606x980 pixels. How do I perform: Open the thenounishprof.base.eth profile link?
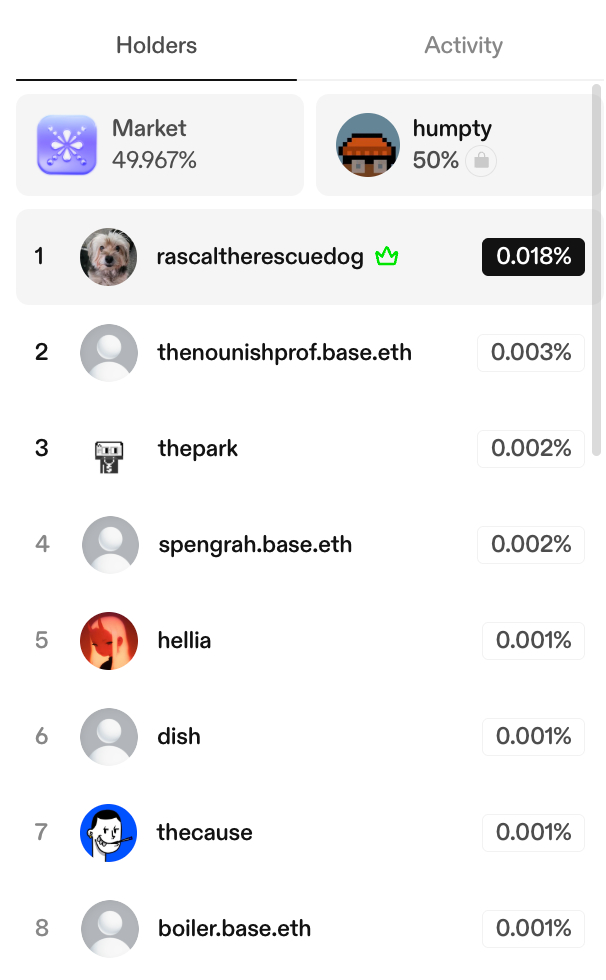click(284, 353)
